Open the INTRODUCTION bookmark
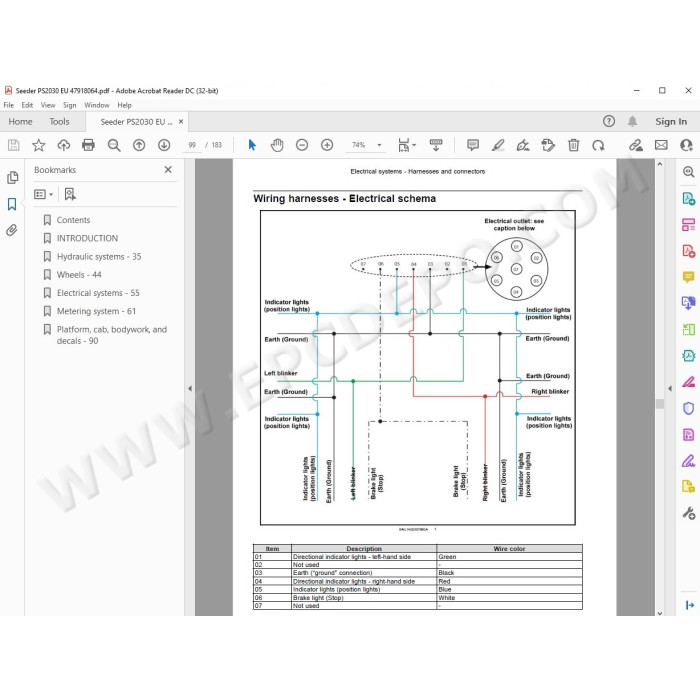The width and height of the screenshot is (700, 700). coord(87,238)
